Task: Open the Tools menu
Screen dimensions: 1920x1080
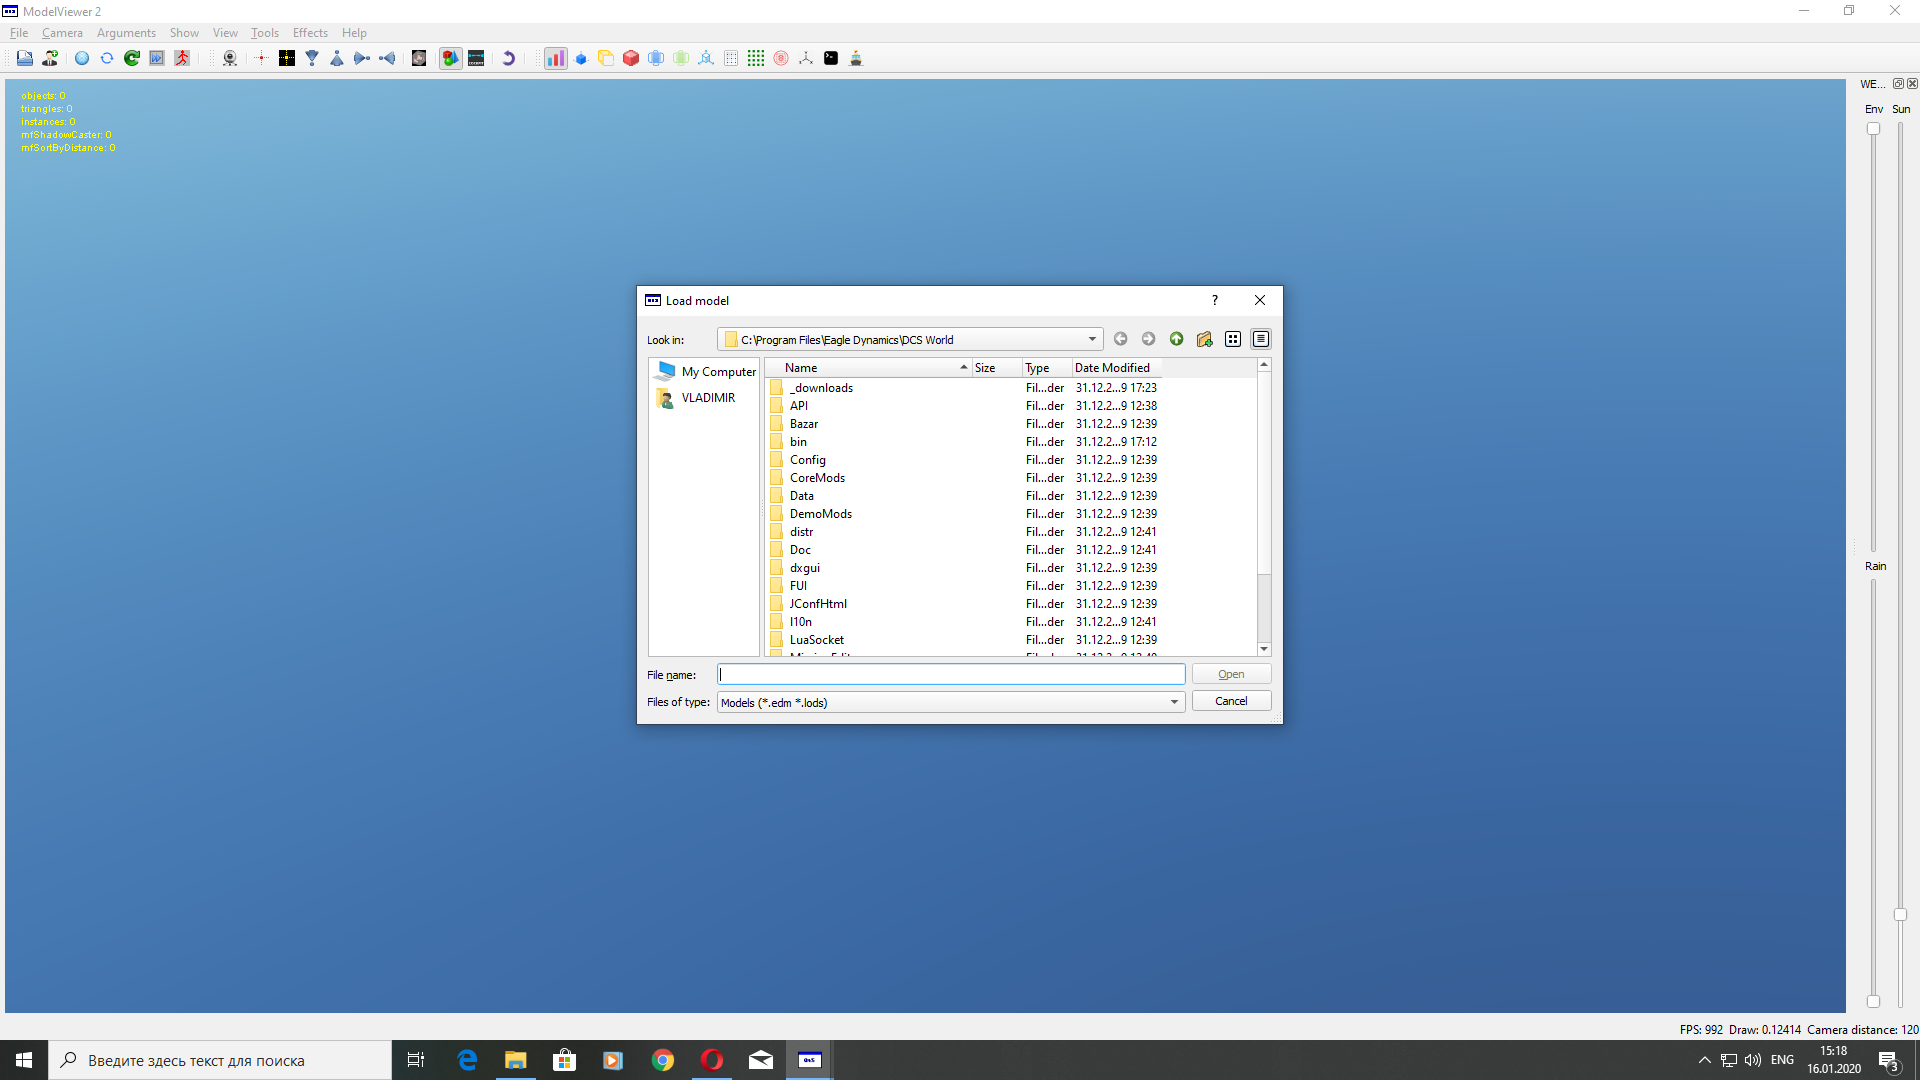Action: tap(265, 33)
